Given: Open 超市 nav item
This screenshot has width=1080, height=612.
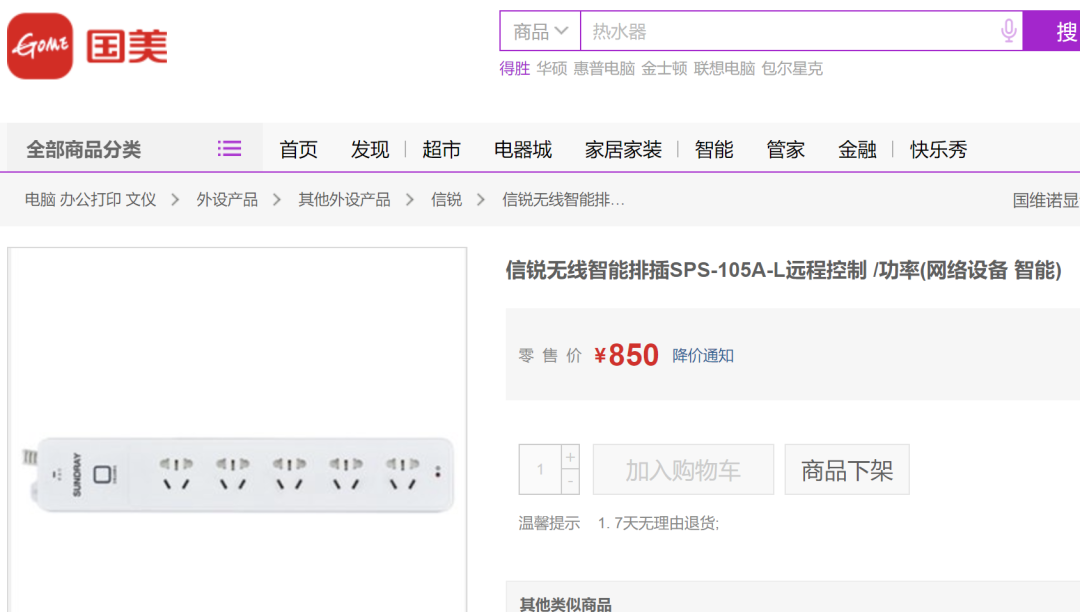Looking at the screenshot, I should [x=442, y=149].
